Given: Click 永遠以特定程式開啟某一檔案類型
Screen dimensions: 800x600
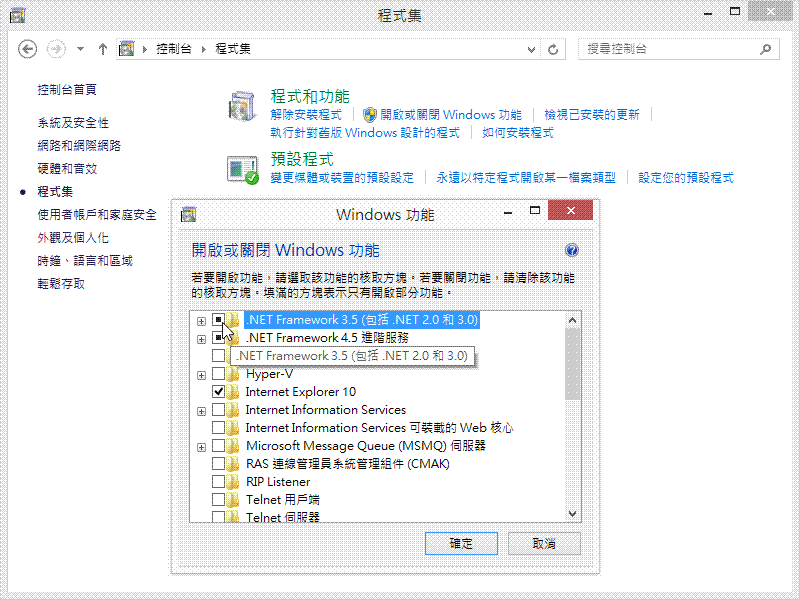Looking at the screenshot, I should pyautogui.click(x=526, y=178).
